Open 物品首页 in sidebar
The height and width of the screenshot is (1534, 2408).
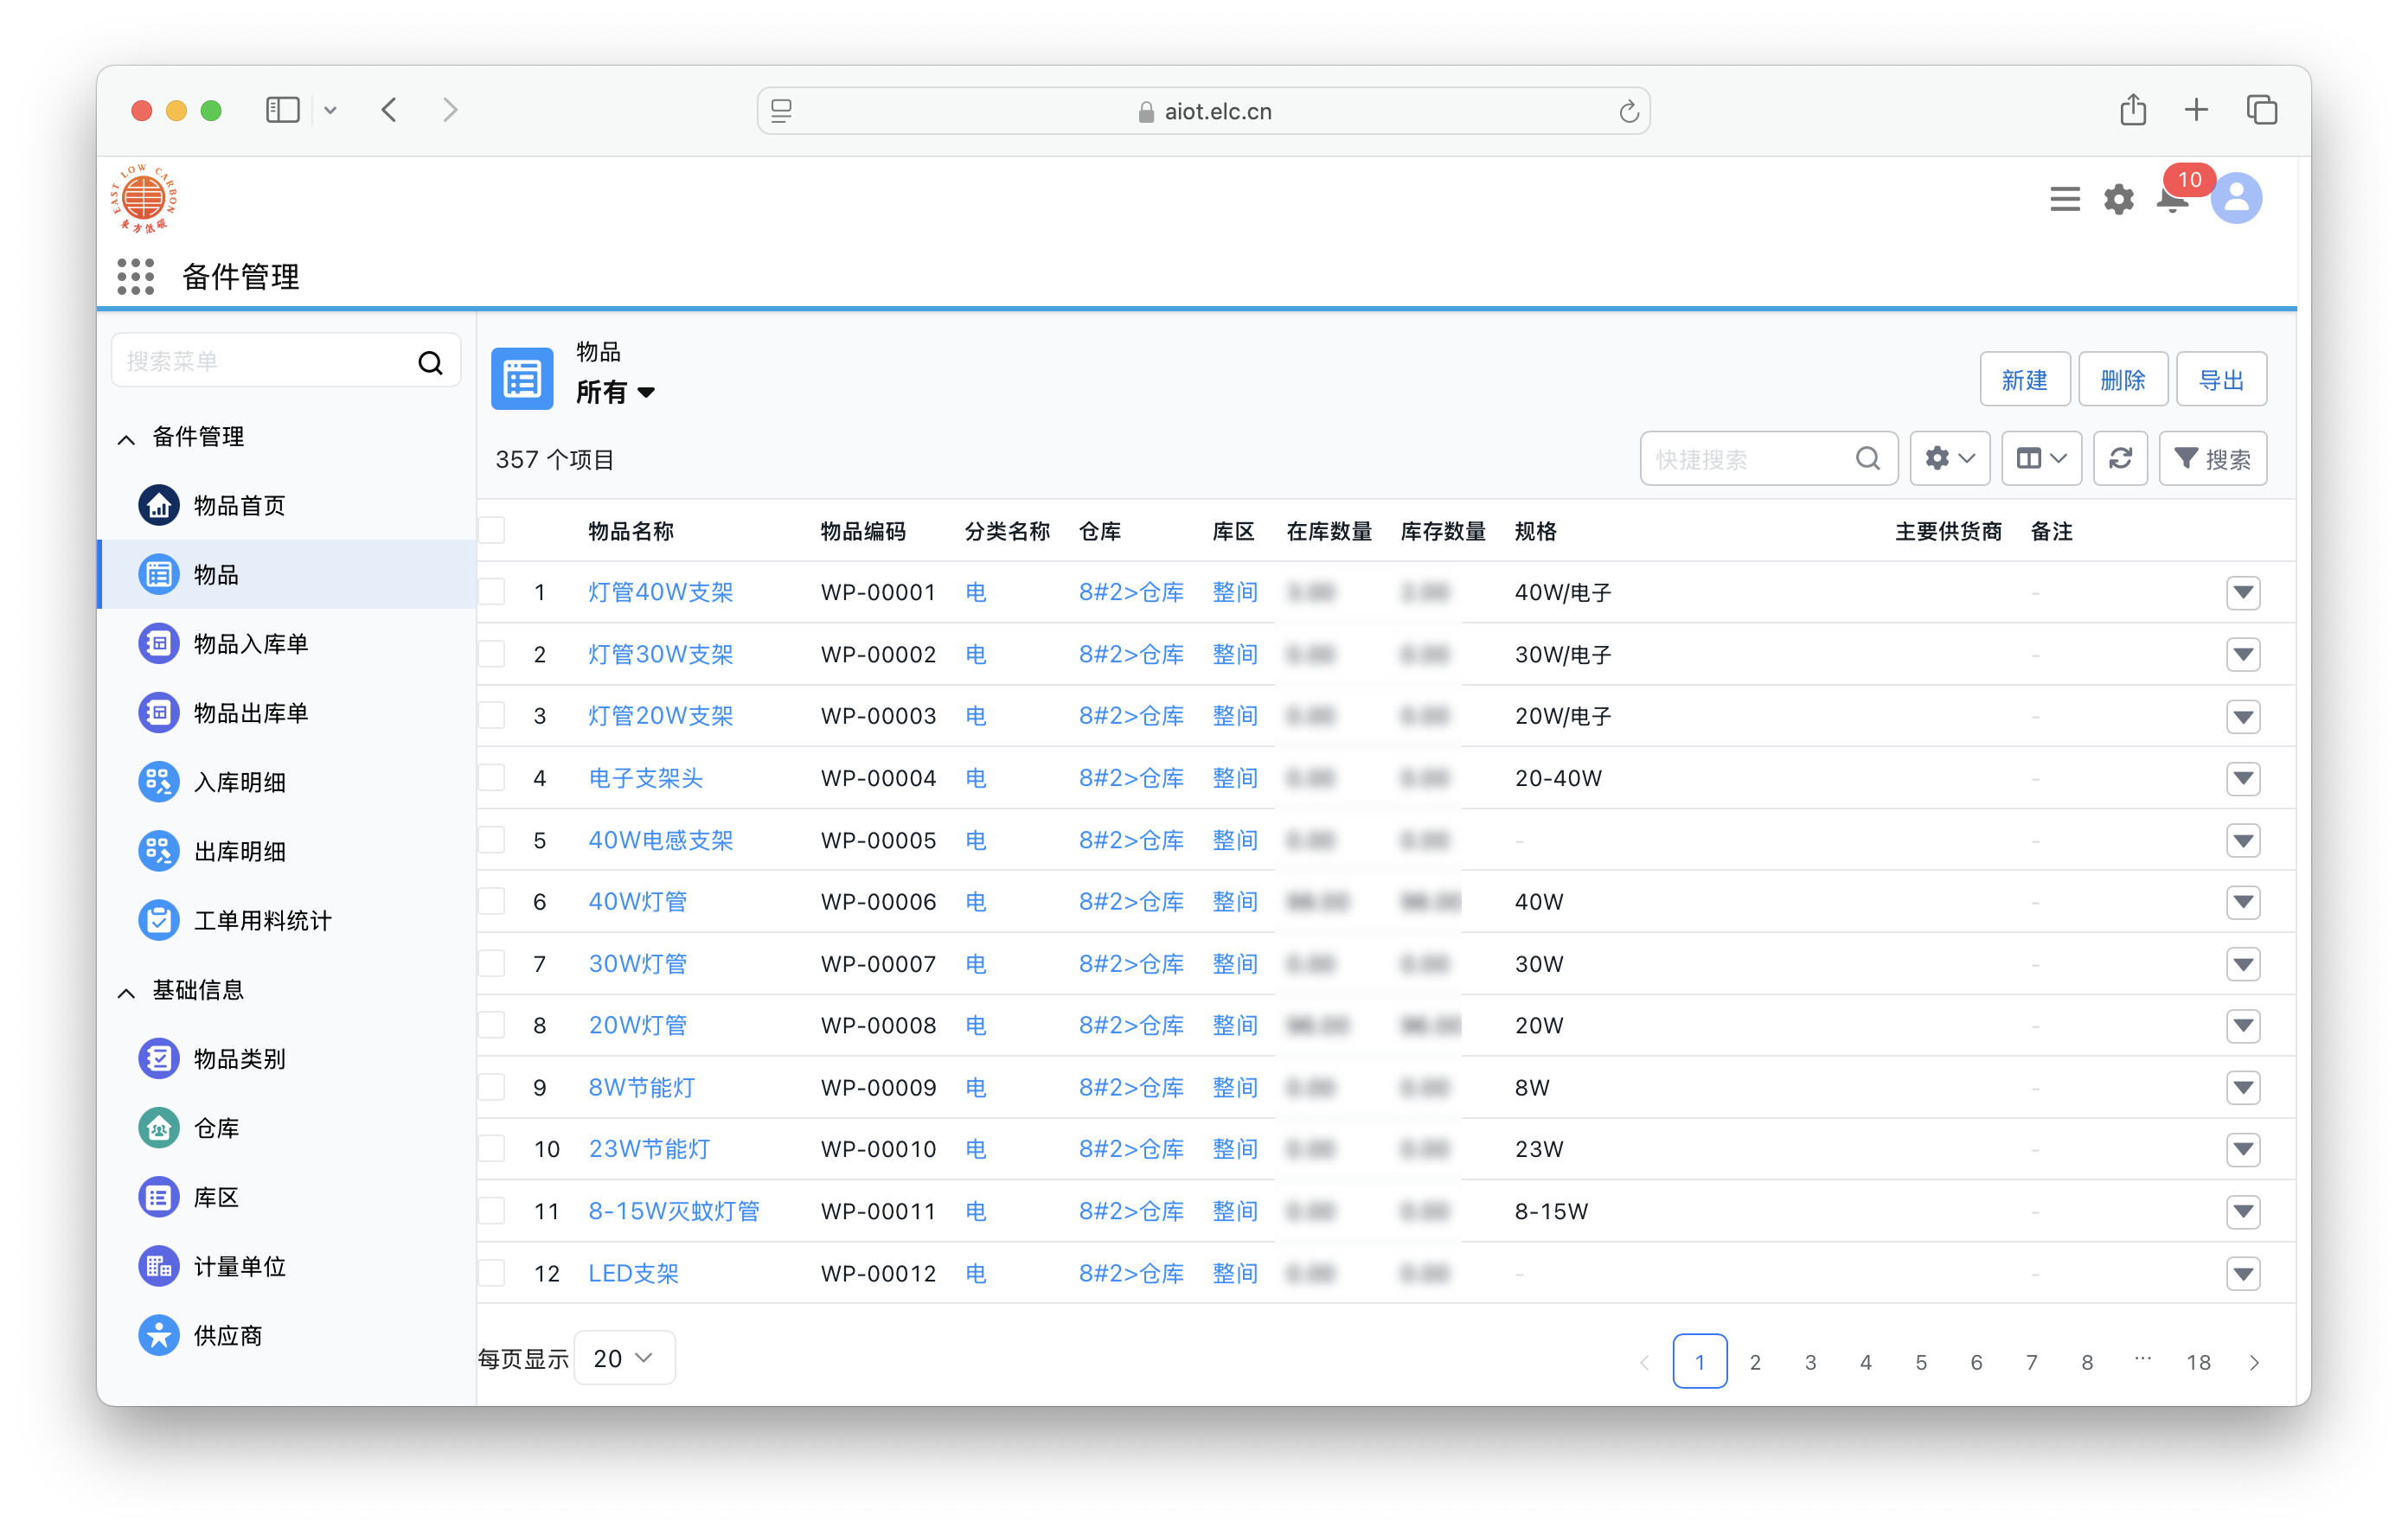(x=288, y=506)
